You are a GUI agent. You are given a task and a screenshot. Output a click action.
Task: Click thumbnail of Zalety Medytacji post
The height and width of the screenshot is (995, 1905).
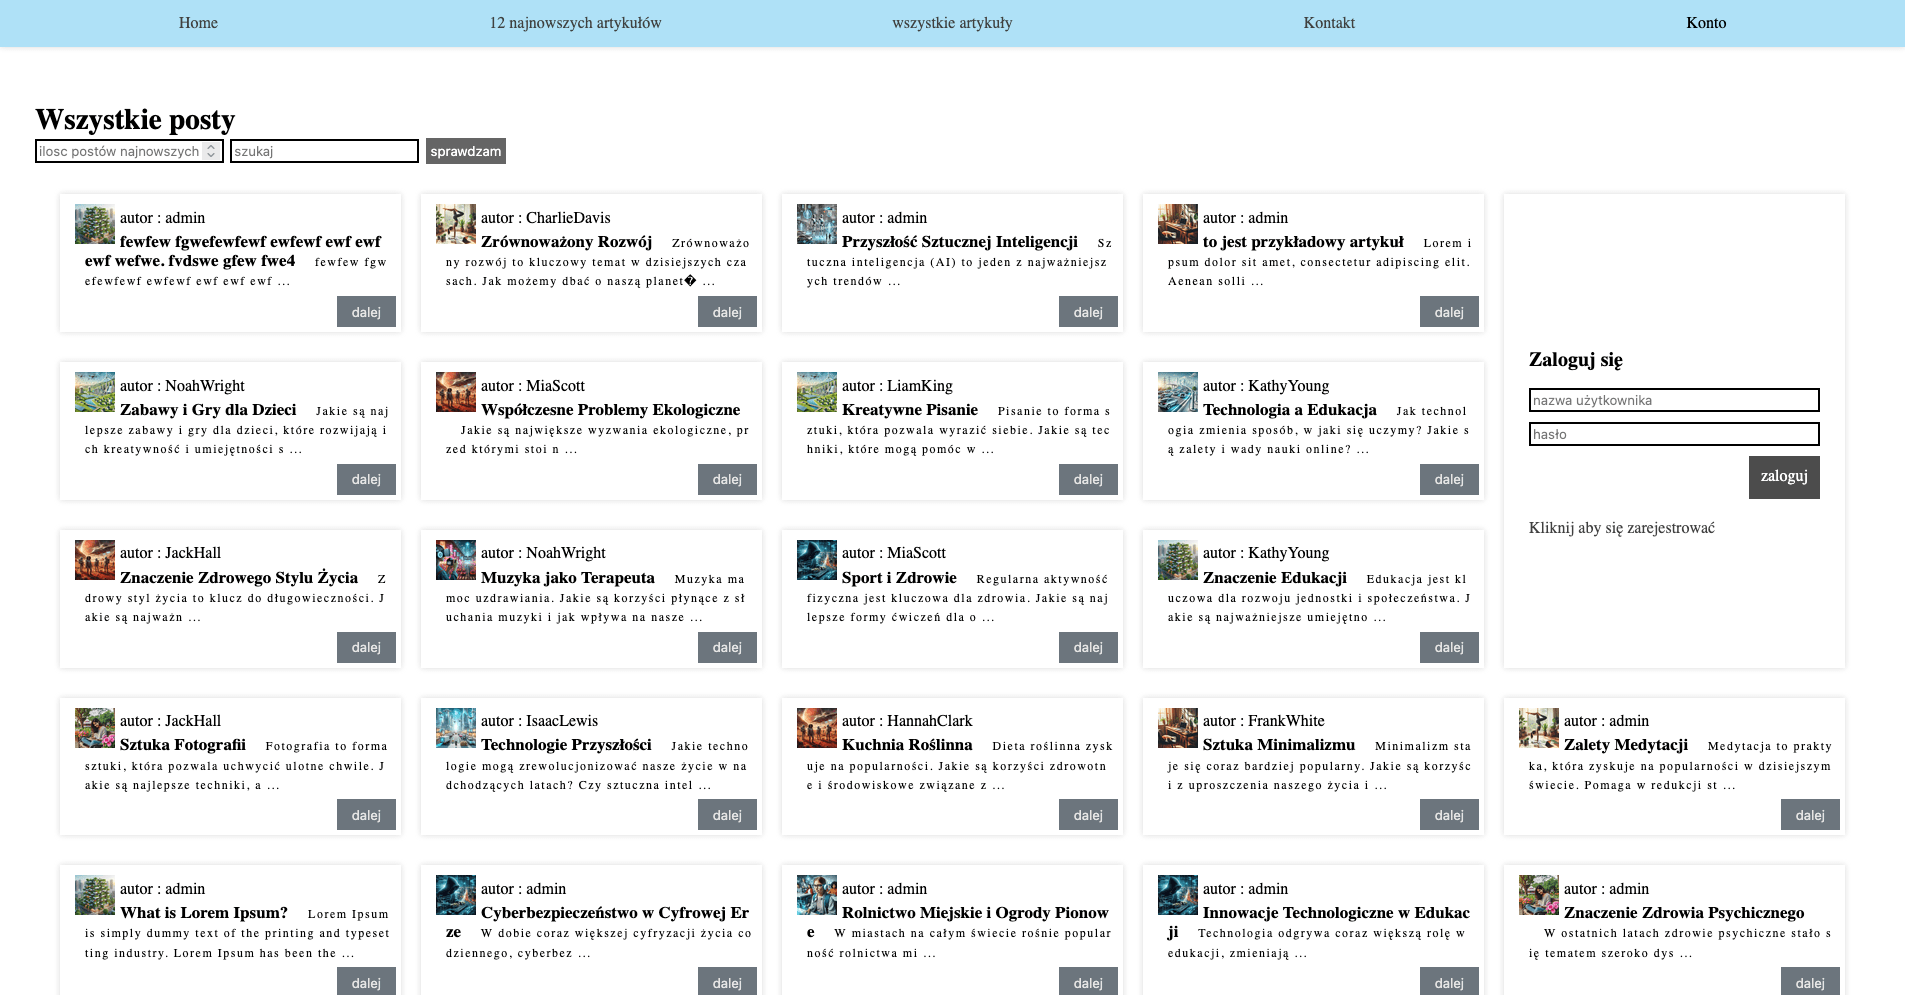pos(1538,728)
